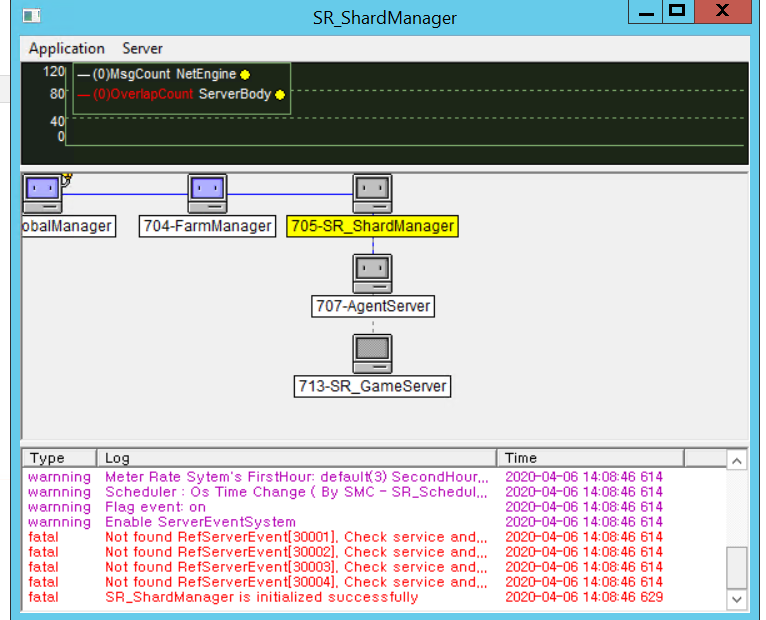Click the log list scrollbar thumb
The width and height of the screenshot is (766, 620).
click(737, 568)
